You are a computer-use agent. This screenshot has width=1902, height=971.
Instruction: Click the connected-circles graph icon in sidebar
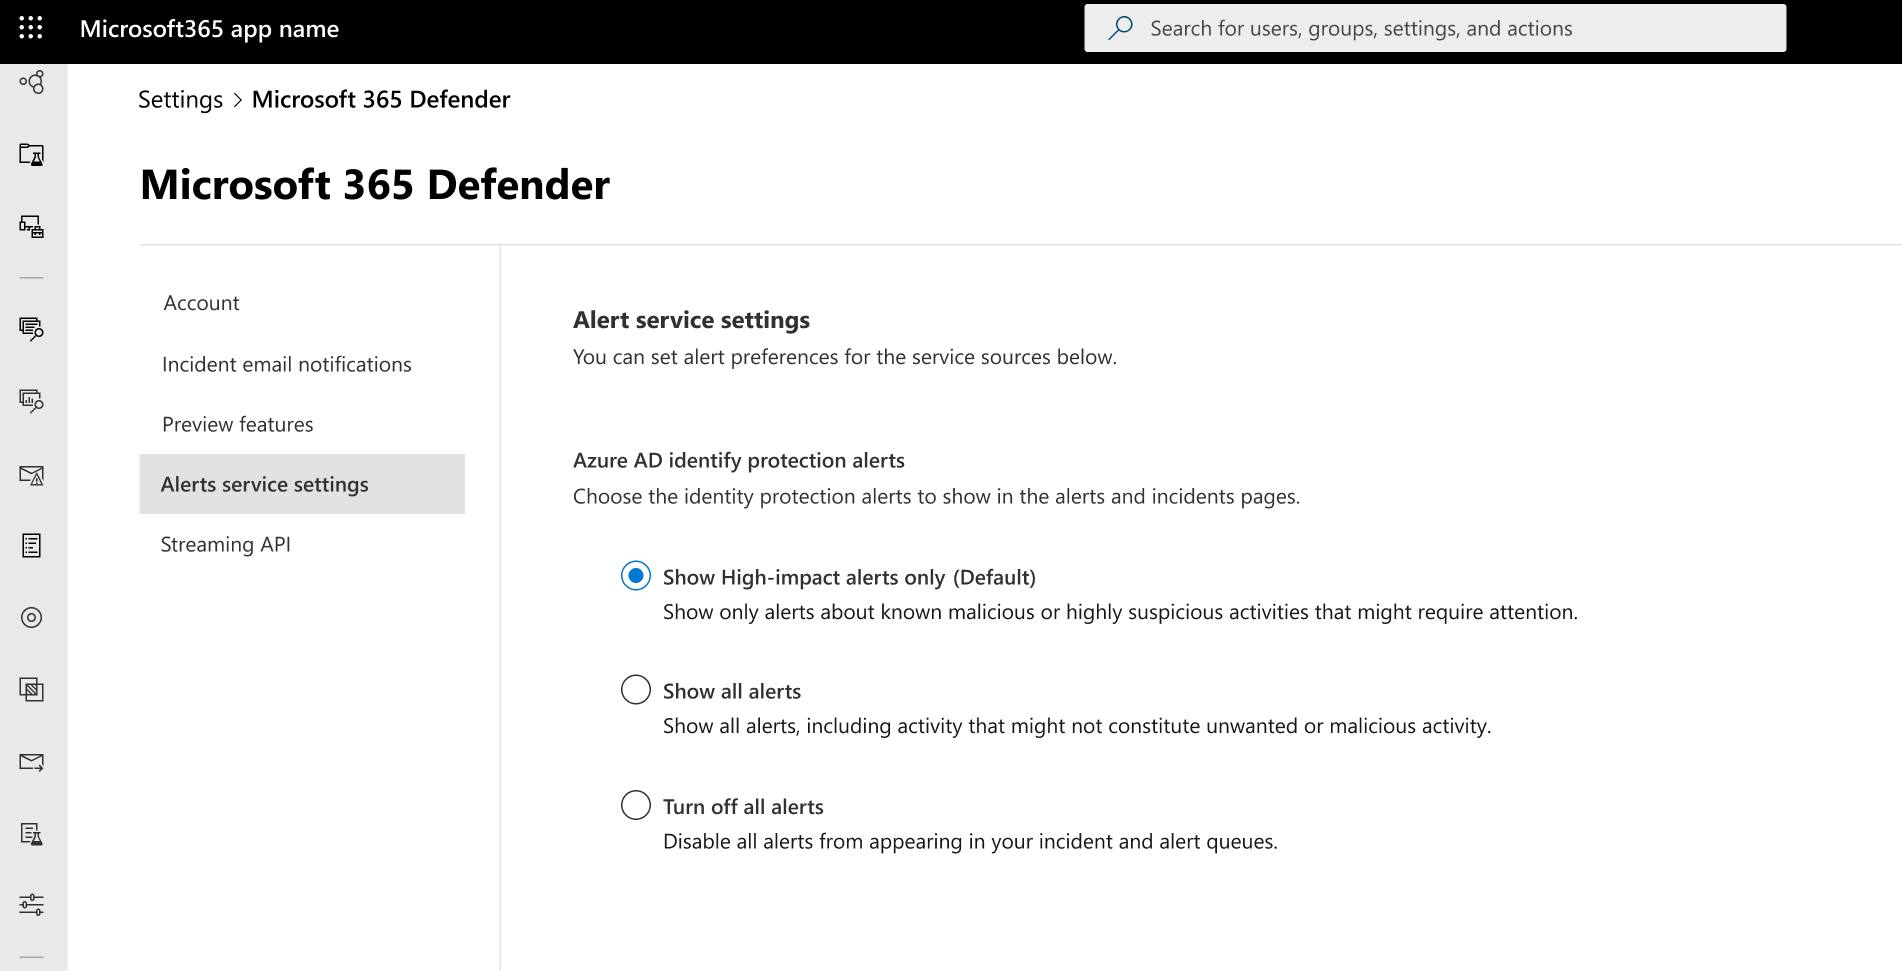point(32,82)
